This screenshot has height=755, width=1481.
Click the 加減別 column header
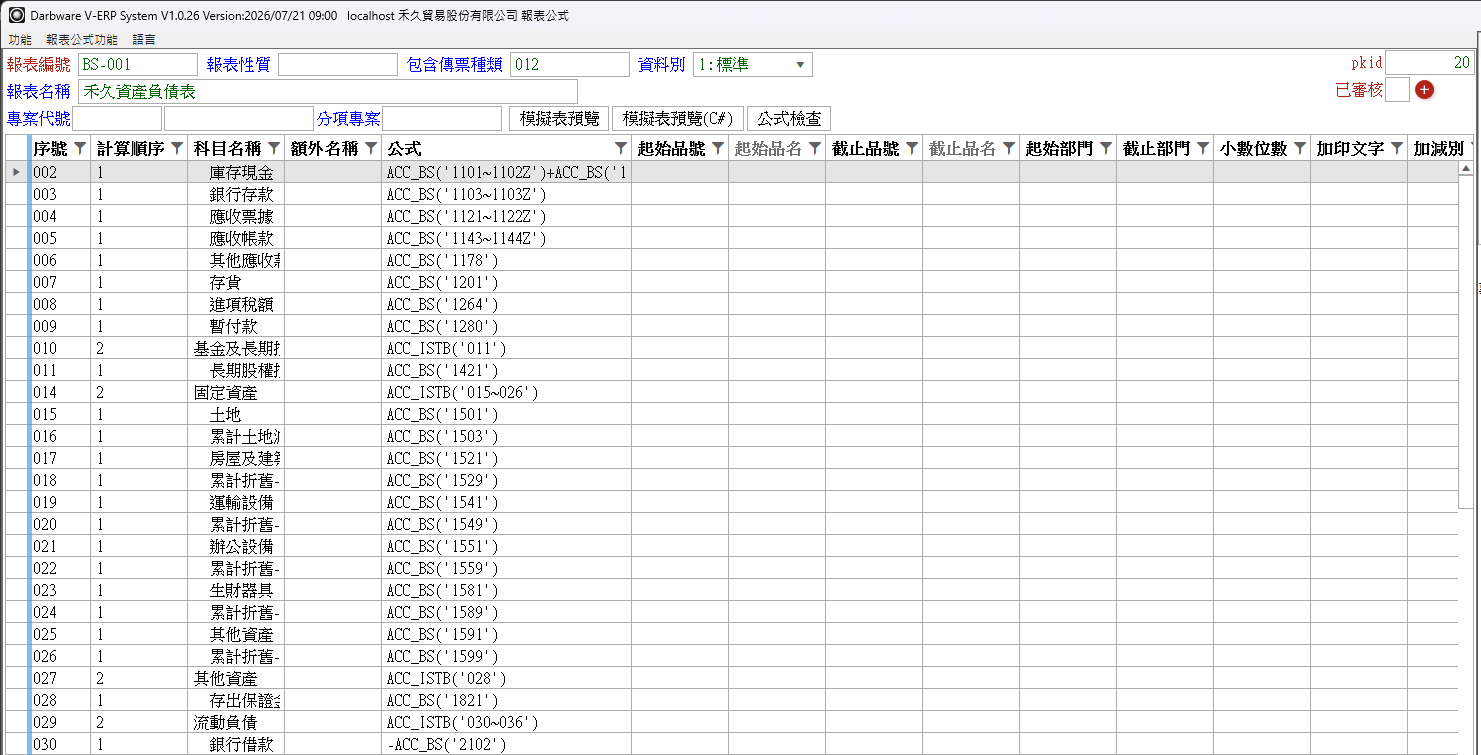pyautogui.click(x=1438, y=149)
